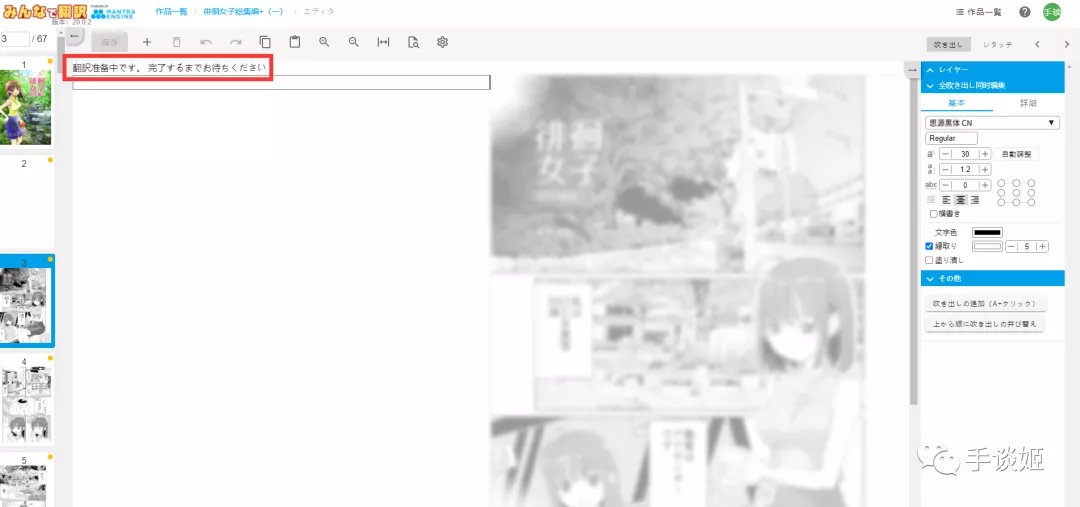Go to 作品一覧 breadcrumb link
This screenshot has height=507, width=1080.
[172, 12]
